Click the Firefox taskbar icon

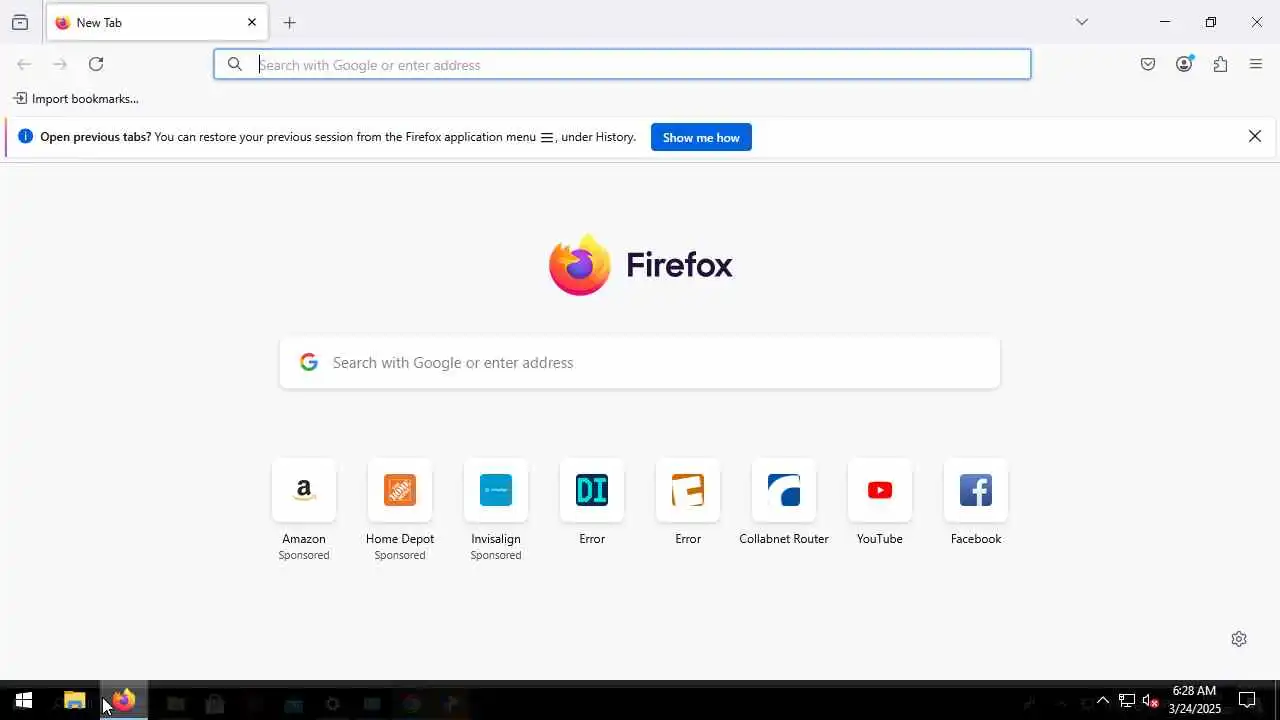[124, 701]
